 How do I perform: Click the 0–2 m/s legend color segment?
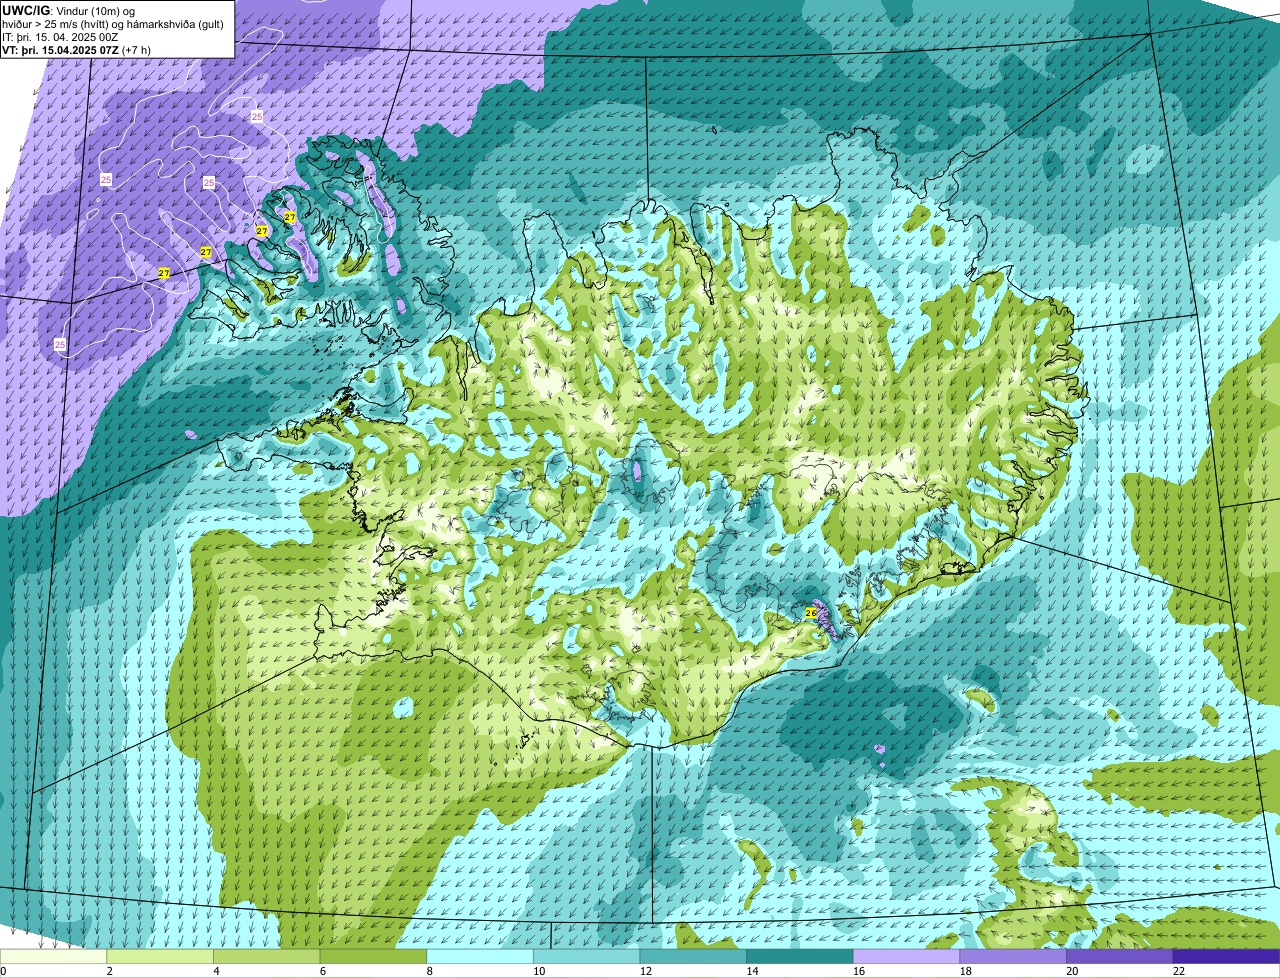[53, 957]
